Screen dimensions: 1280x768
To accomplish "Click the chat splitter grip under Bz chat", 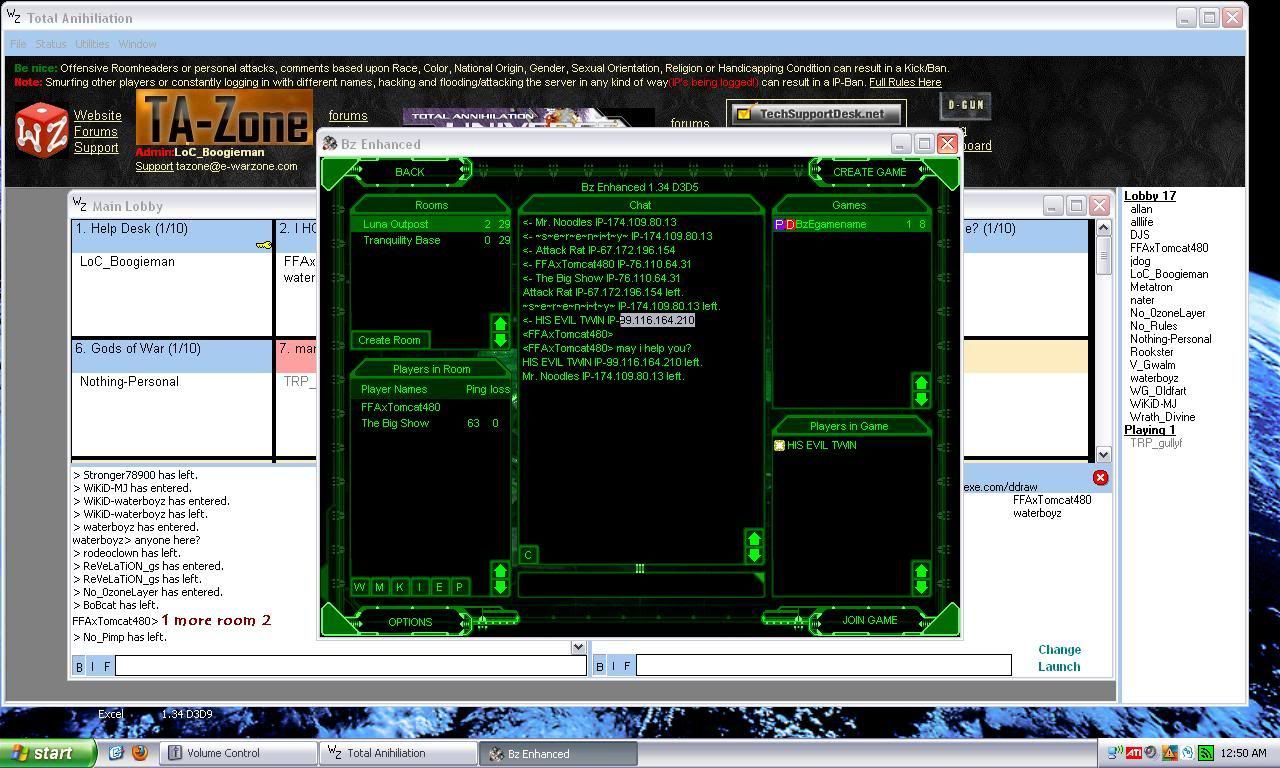I will pyautogui.click(x=640, y=568).
